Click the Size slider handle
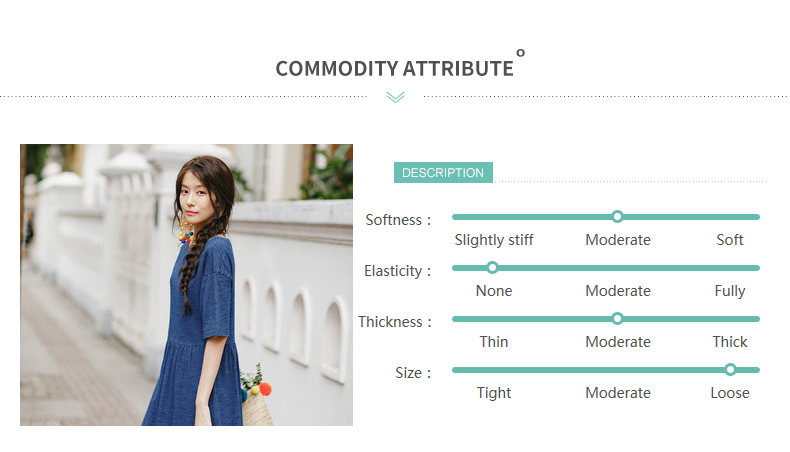 pos(730,369)
